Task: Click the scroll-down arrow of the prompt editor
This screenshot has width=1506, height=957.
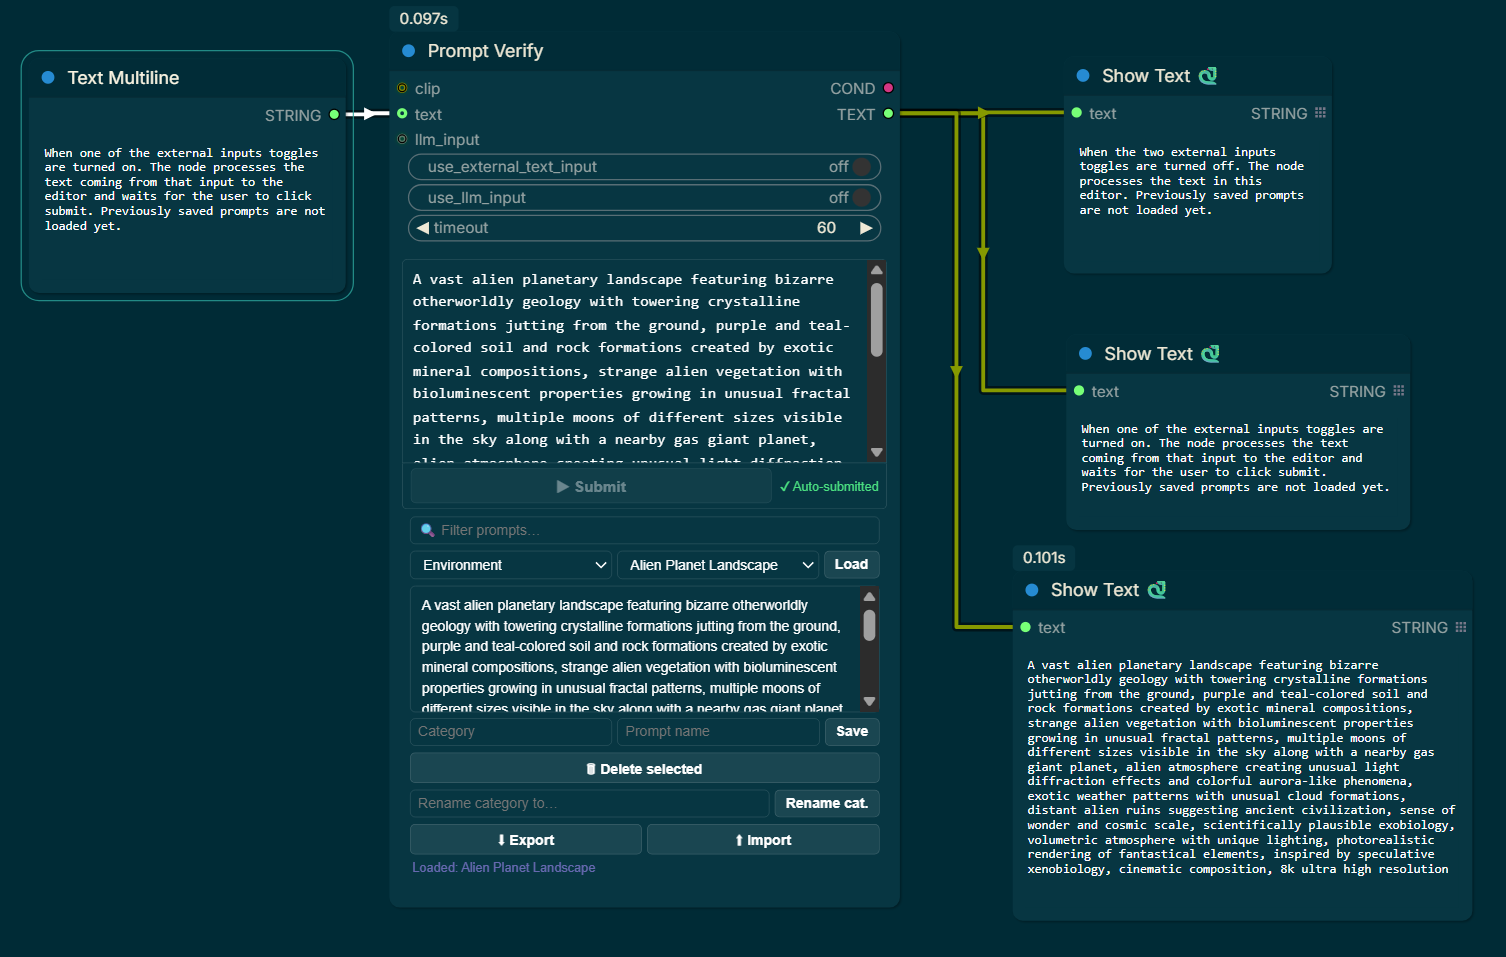Action: 877,452
